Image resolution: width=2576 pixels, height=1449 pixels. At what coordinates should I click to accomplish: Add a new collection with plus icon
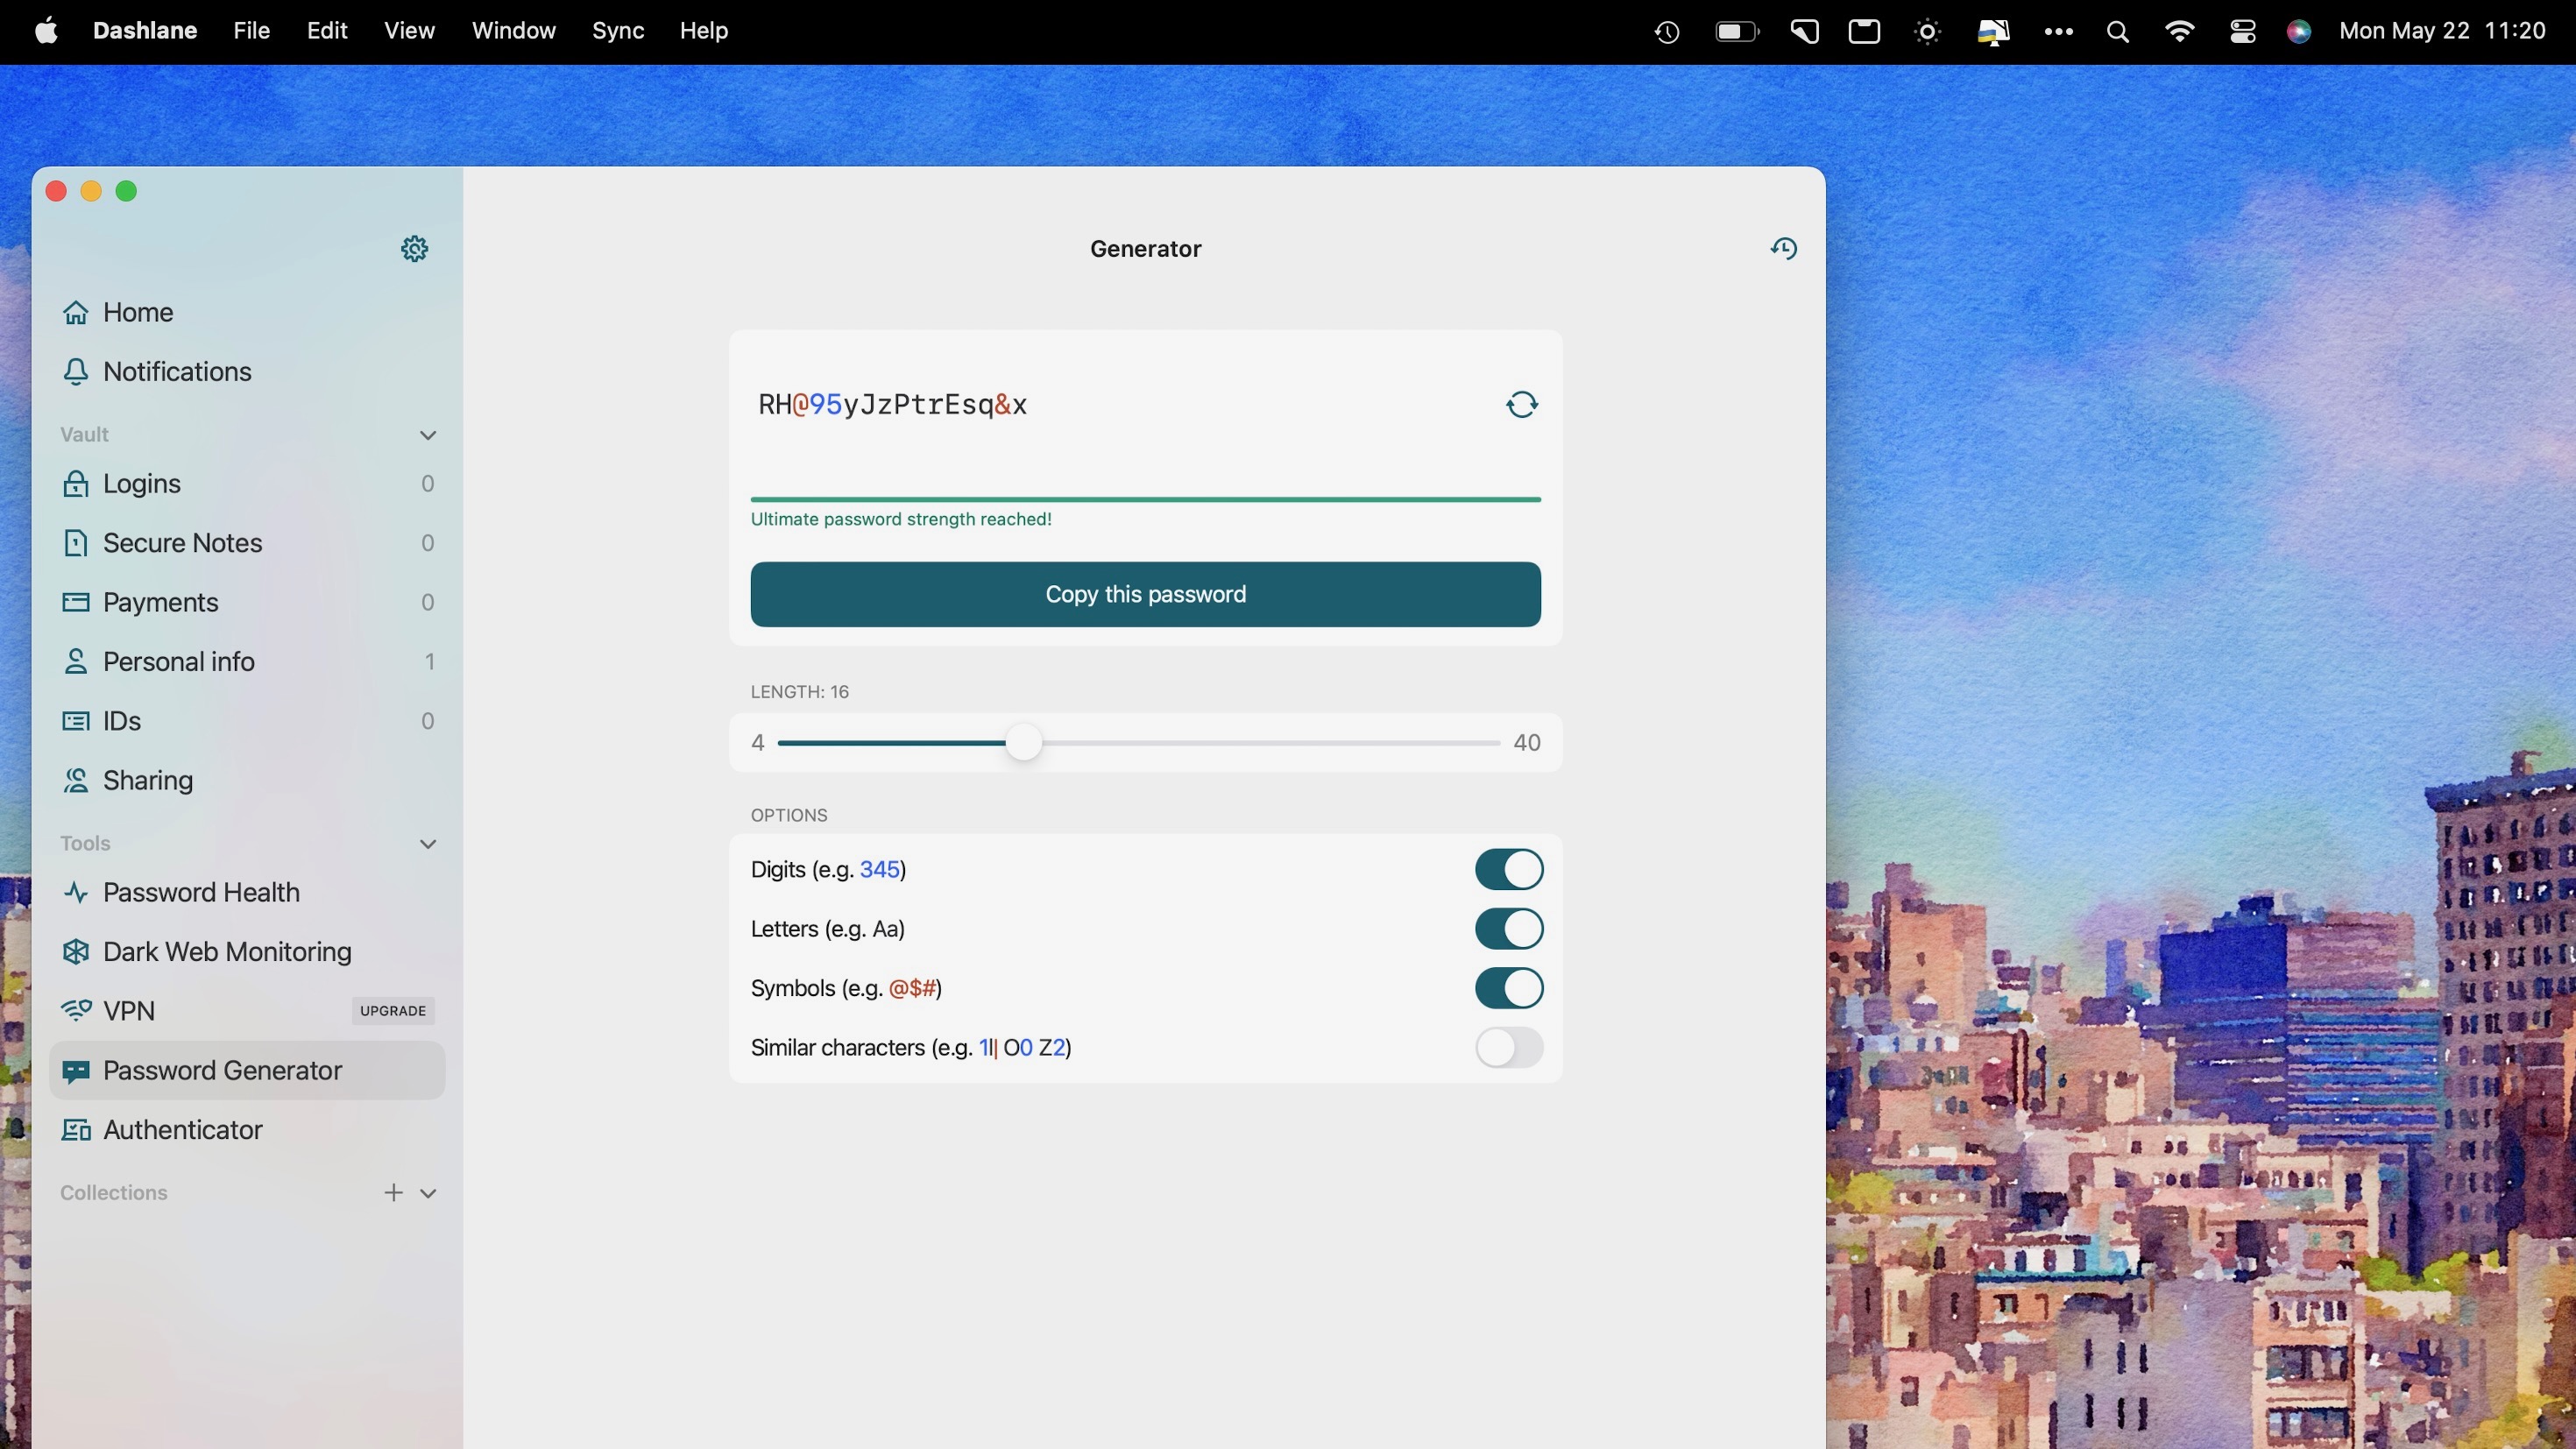tap(393, 1192)
